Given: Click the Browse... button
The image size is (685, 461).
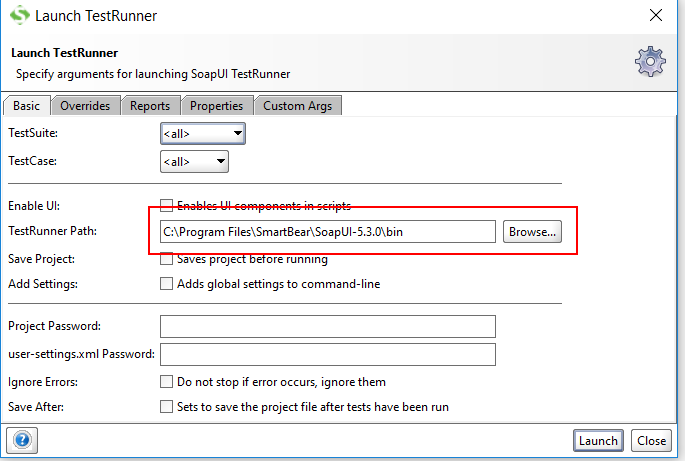Looking at the screenshot, I should tap(532, 232).
